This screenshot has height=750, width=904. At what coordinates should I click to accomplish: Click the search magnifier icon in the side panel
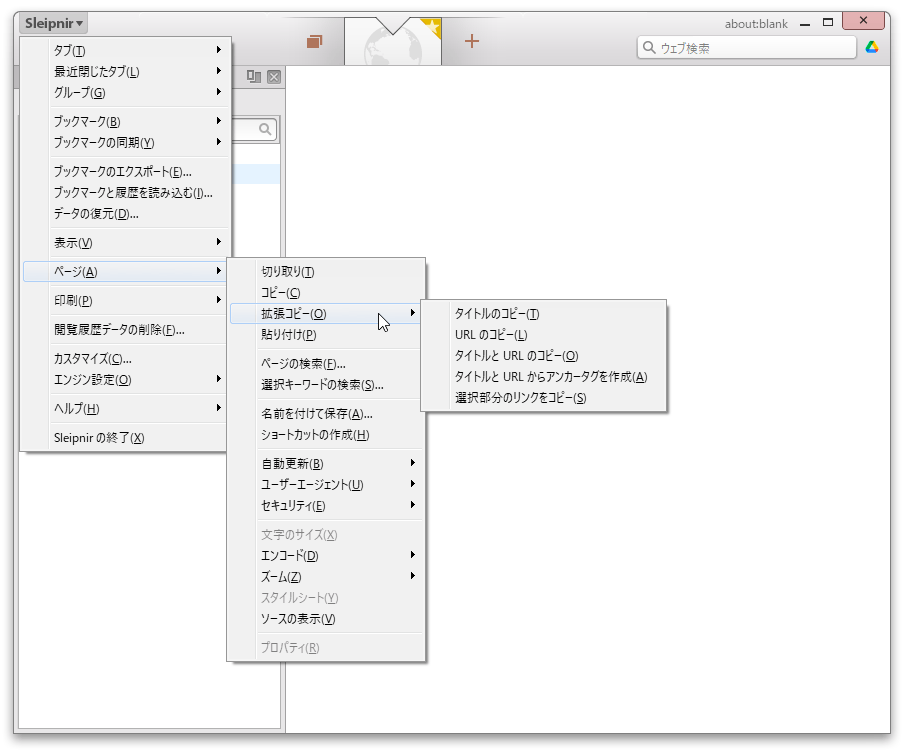coord(265,129)
